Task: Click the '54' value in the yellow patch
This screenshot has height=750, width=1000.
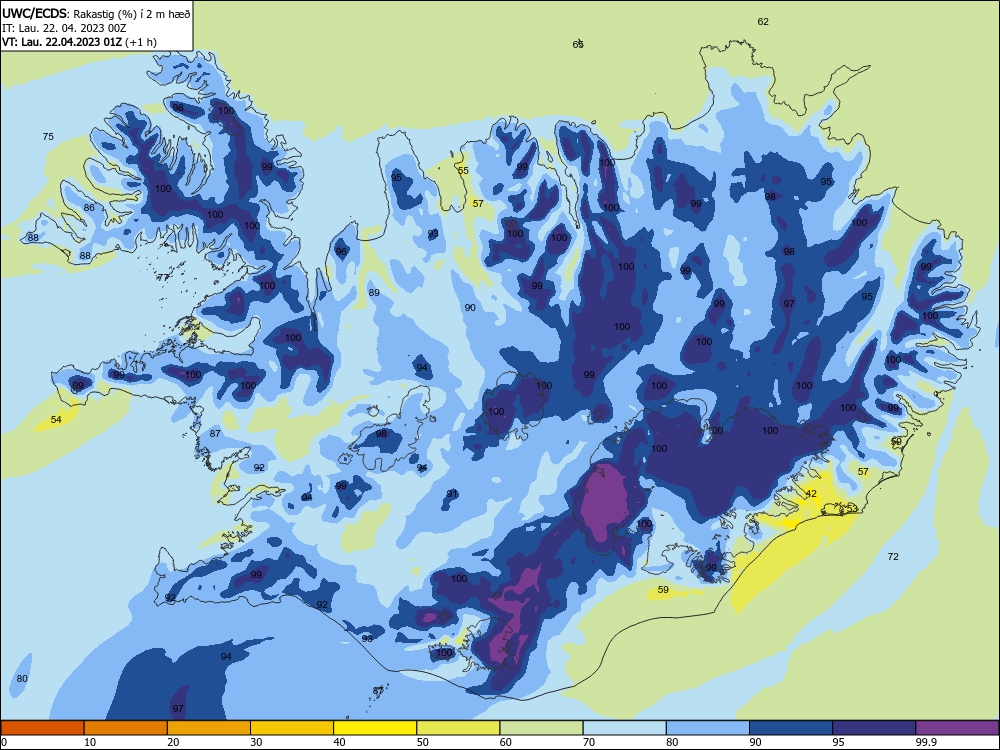Action: pos(56,420)
